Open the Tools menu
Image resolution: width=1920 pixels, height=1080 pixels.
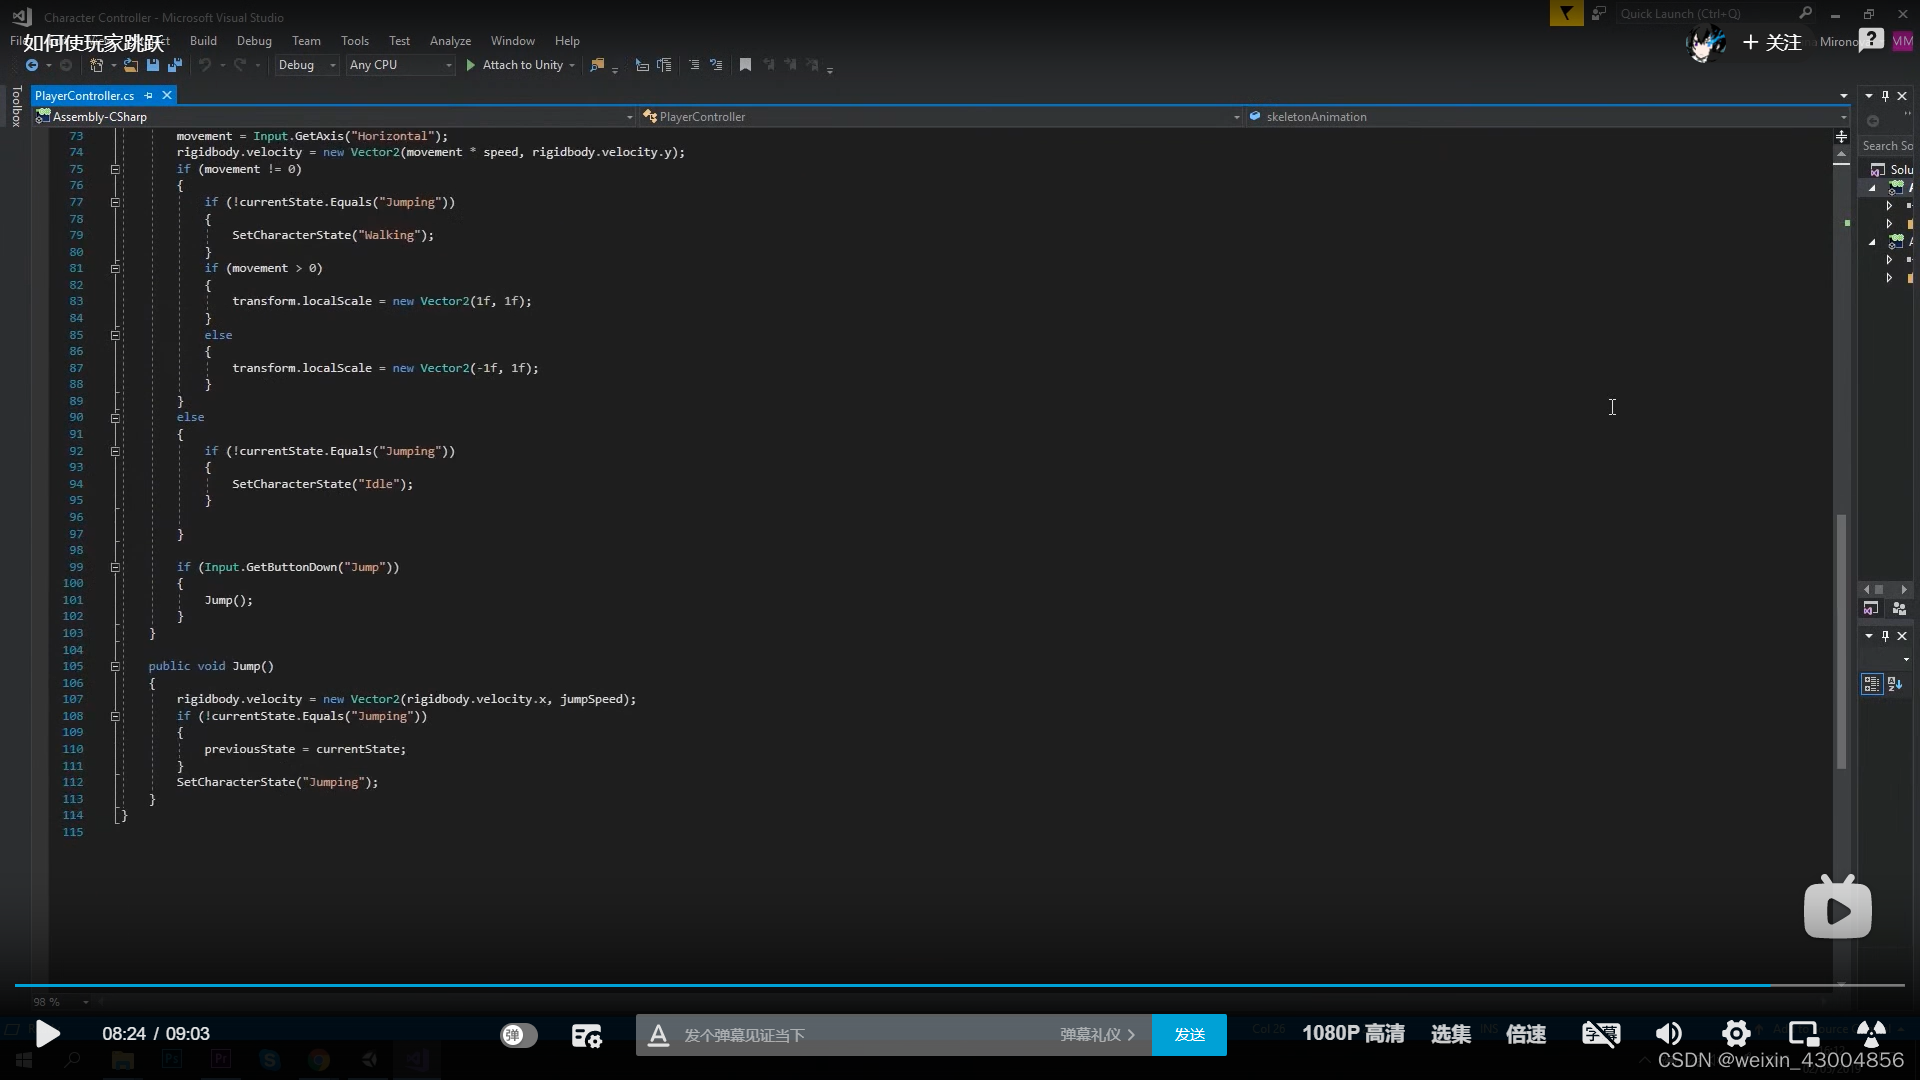tap(355, 41)
